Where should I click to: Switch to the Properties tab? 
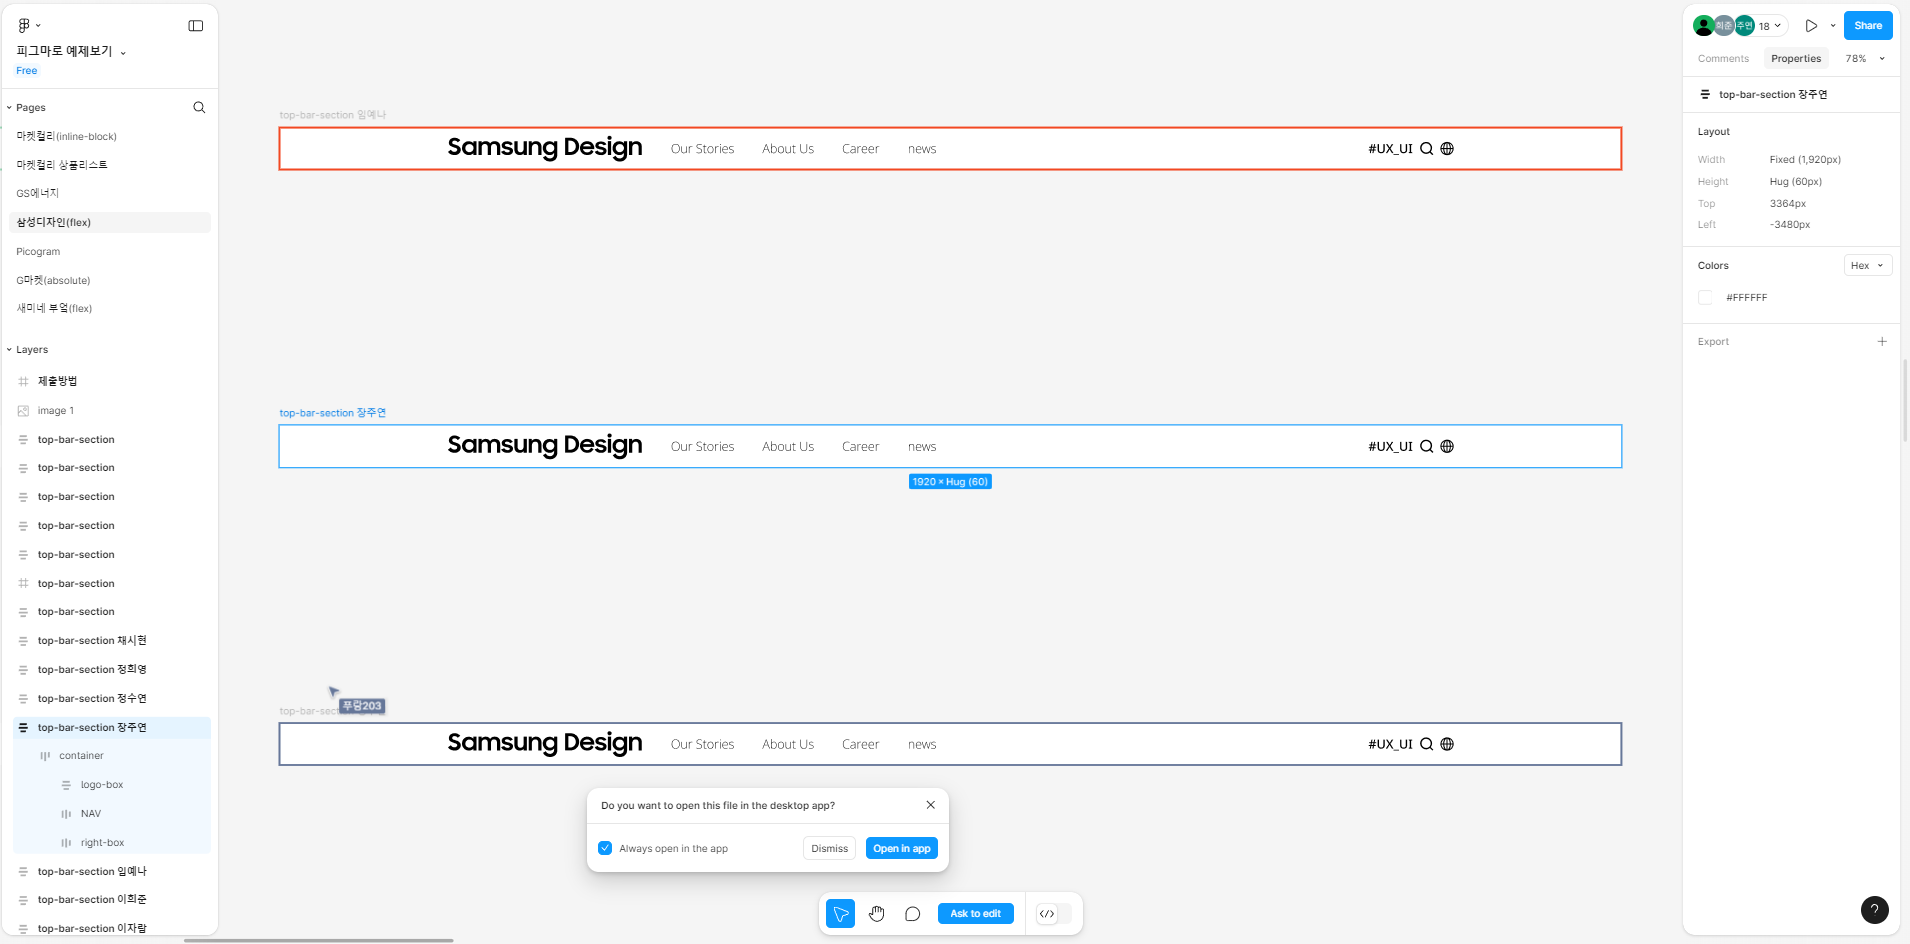click(x=1796, y=58)
